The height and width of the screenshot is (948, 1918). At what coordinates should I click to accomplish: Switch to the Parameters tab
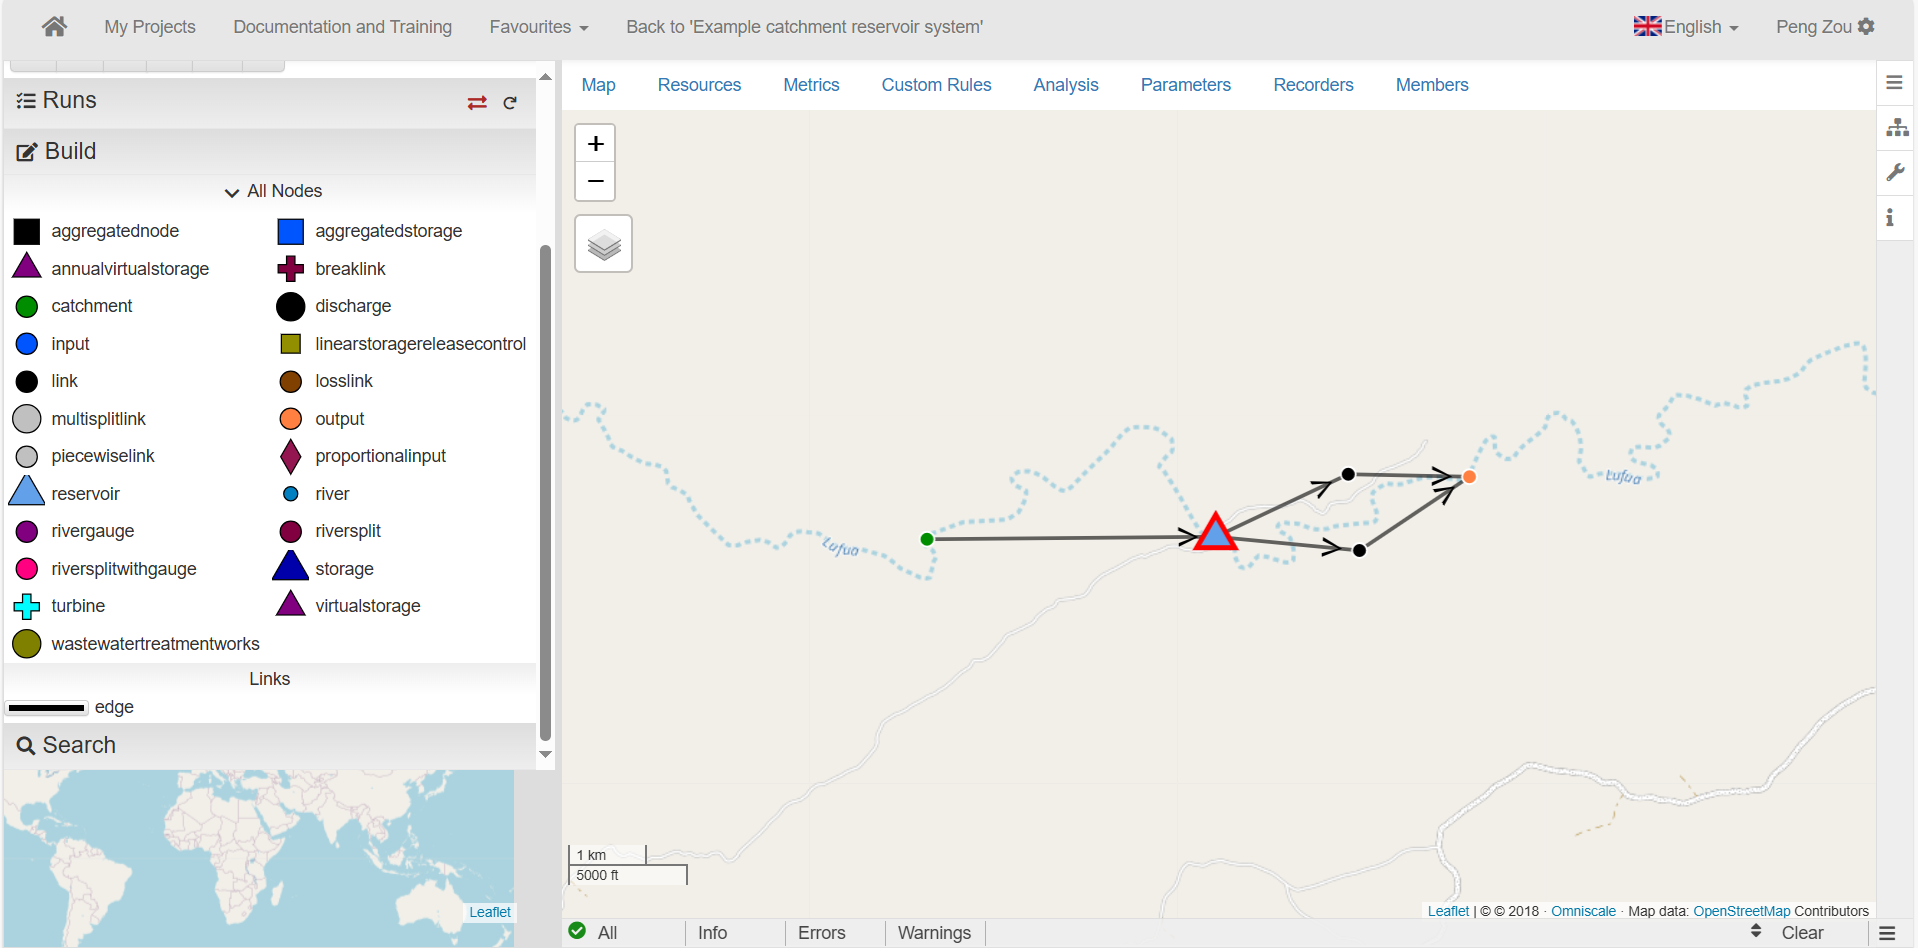[1185, 85]
